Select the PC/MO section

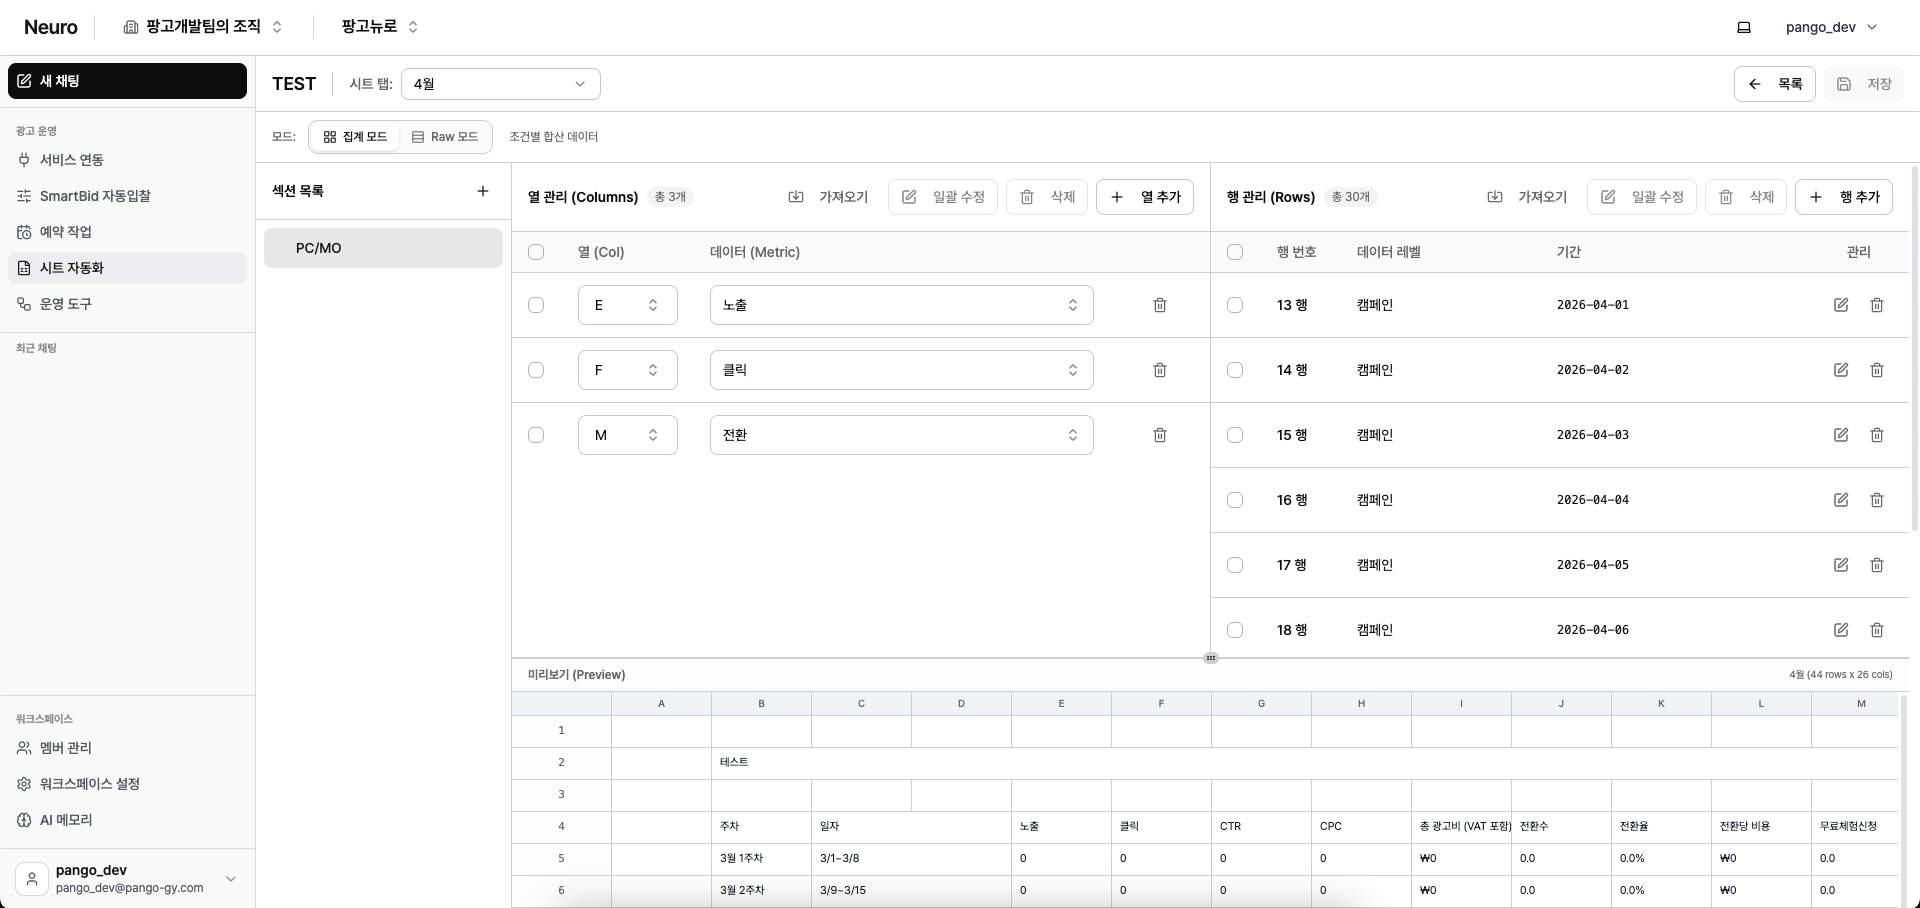[383, 248]
